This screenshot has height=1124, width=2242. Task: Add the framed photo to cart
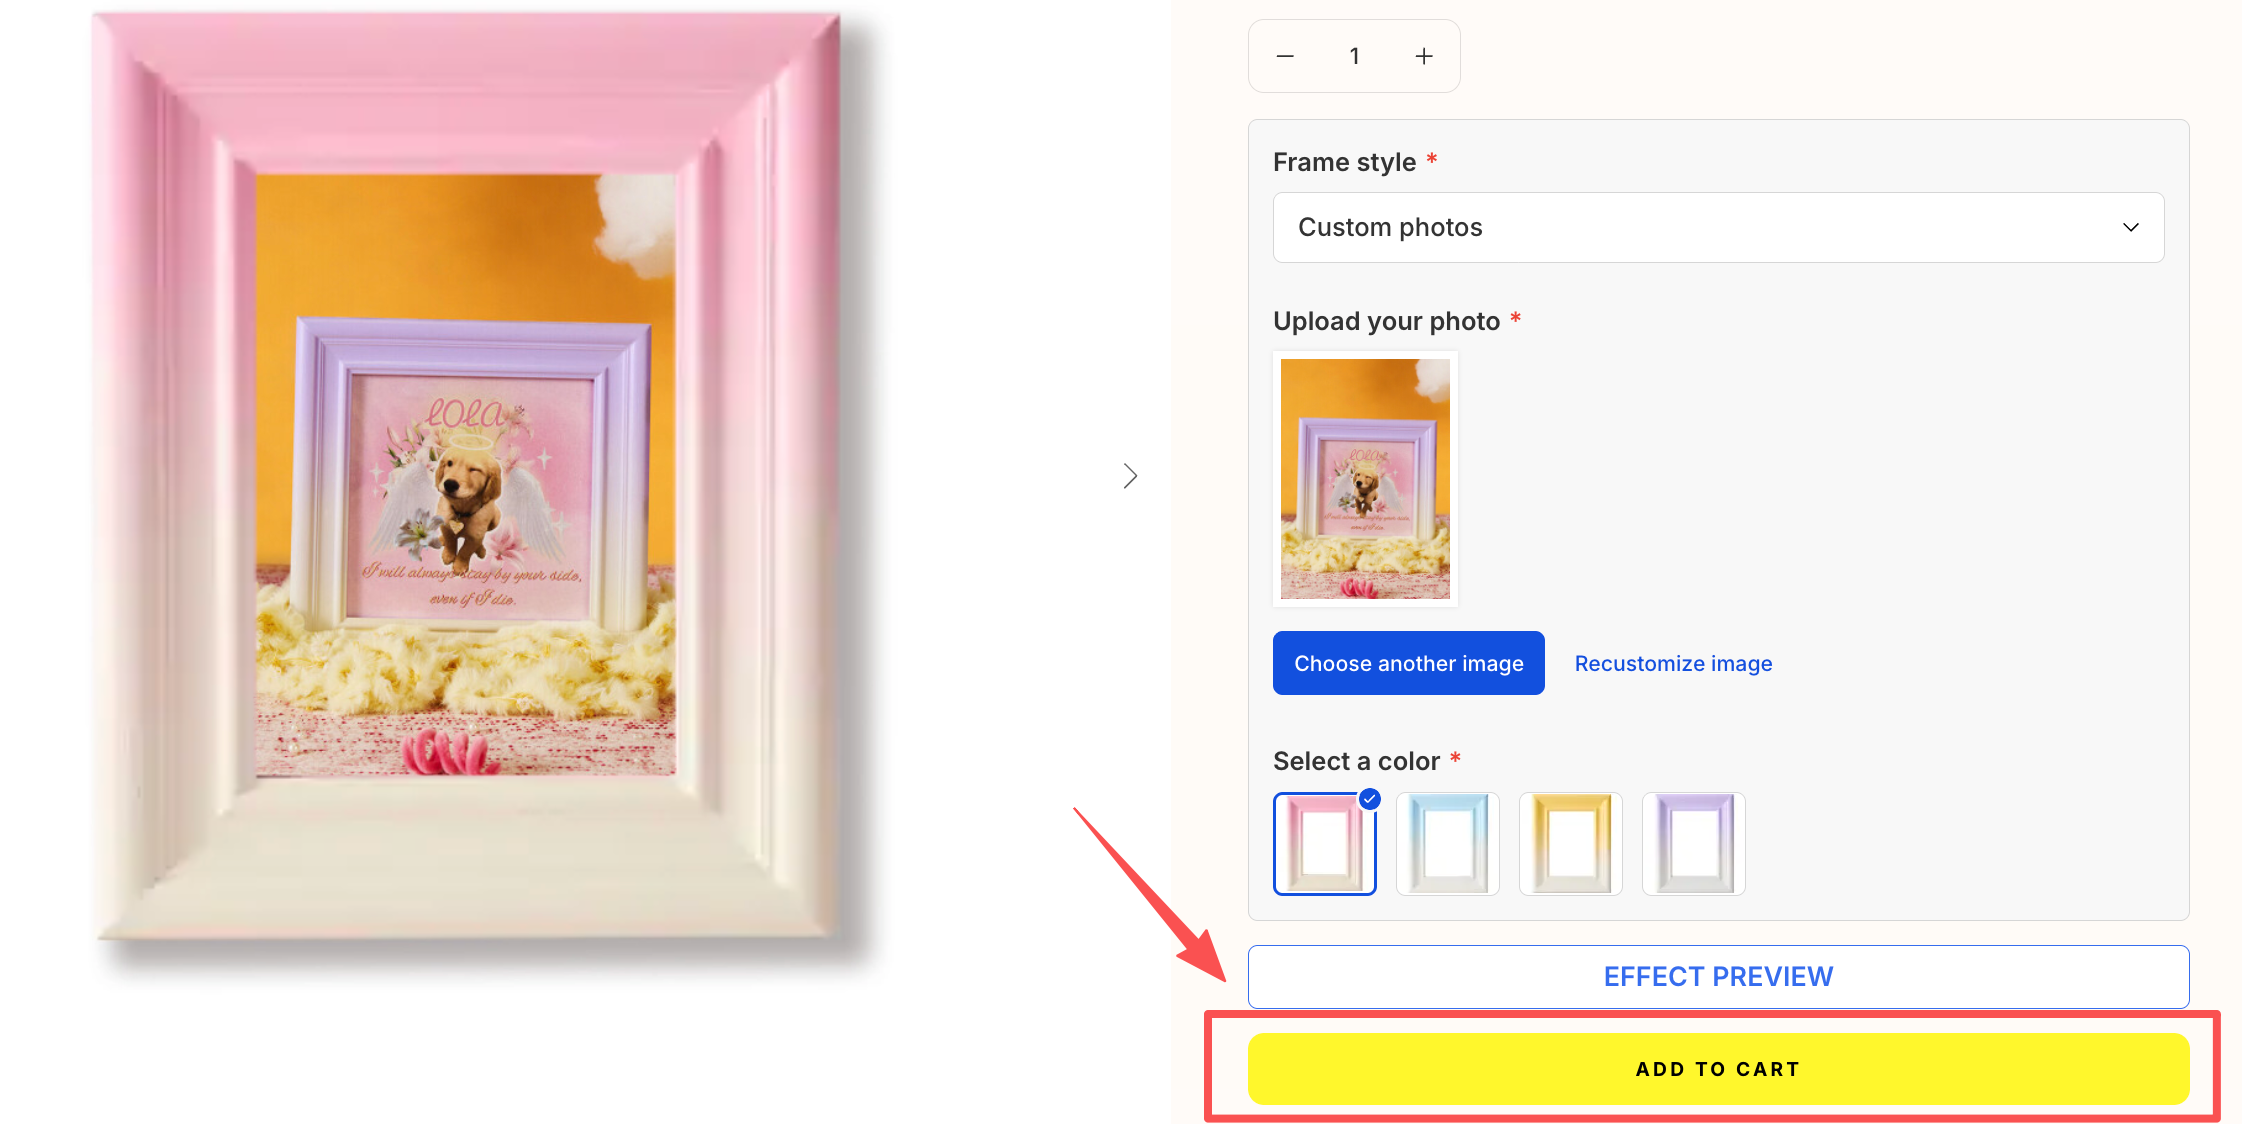pyautogui.click(x=1718, y=1069)
